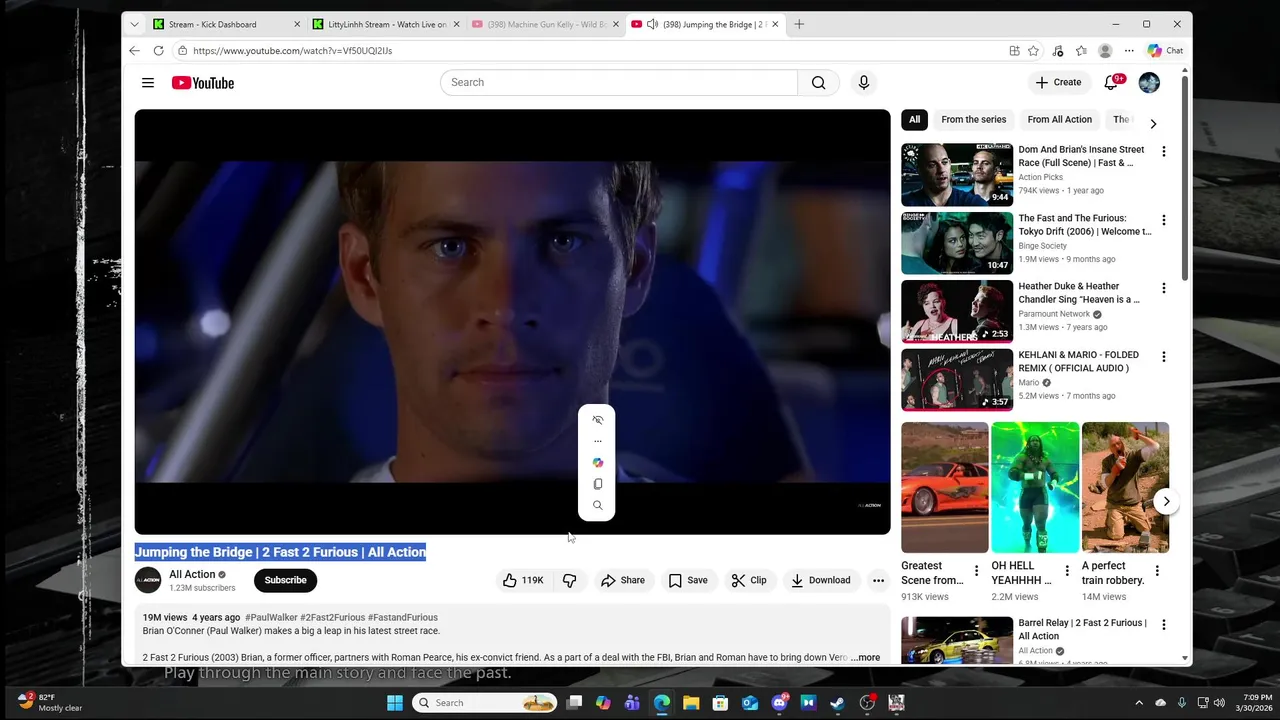1280x720 pixels.
Task: Close the Stream - Kick Dashboard tab
Action: 297,24
